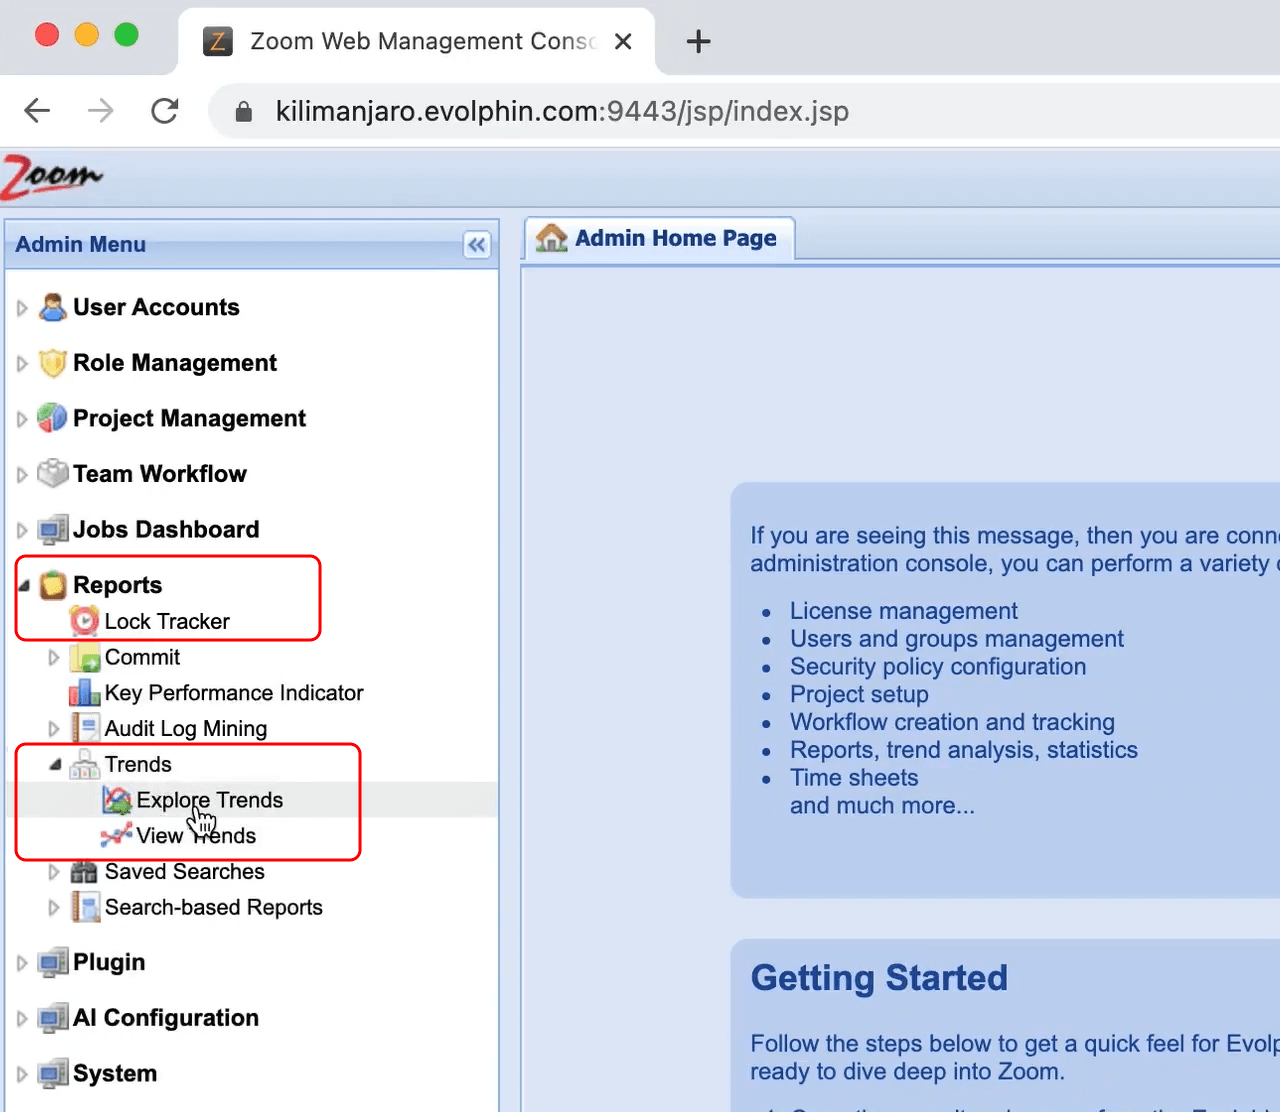
Task: Expand the Saved Searches node
Action: pyautogui.click(x=54, y=872)
